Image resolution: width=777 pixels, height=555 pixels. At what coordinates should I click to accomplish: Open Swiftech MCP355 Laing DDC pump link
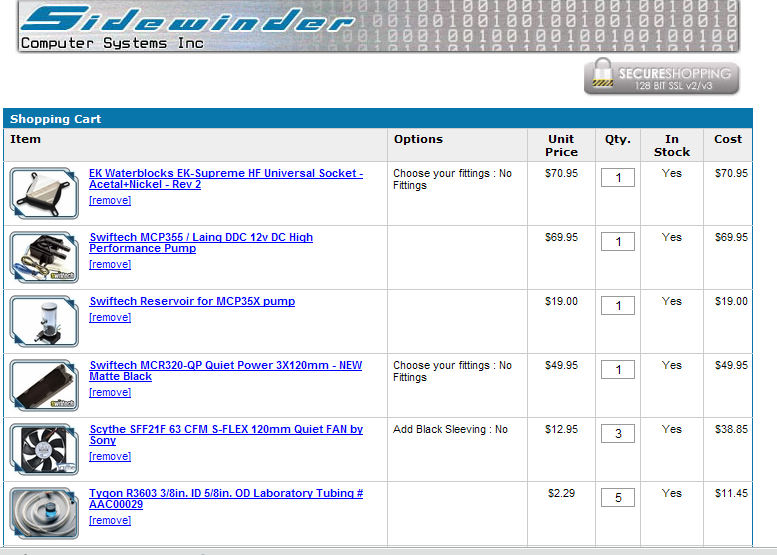201,243
